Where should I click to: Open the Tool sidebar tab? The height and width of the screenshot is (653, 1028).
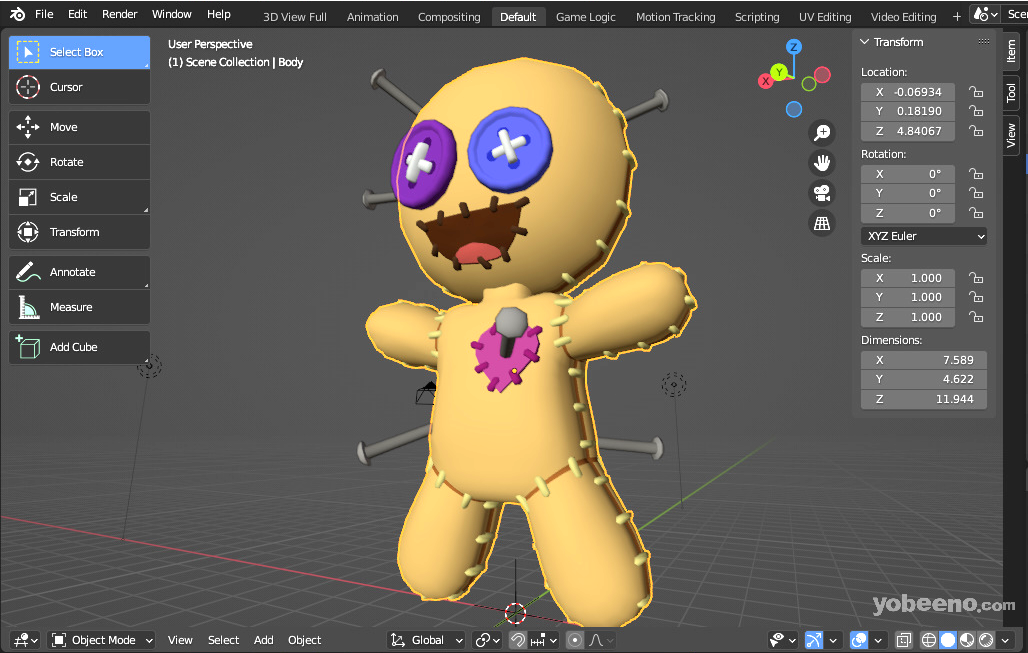coord(1011,93)
